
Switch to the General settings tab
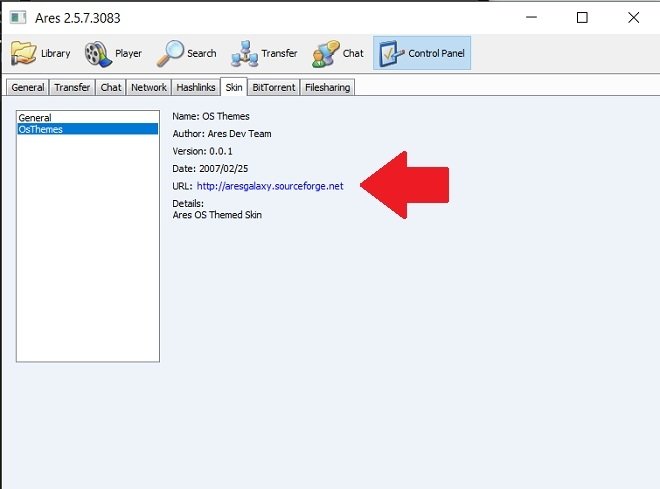[28, 87]
